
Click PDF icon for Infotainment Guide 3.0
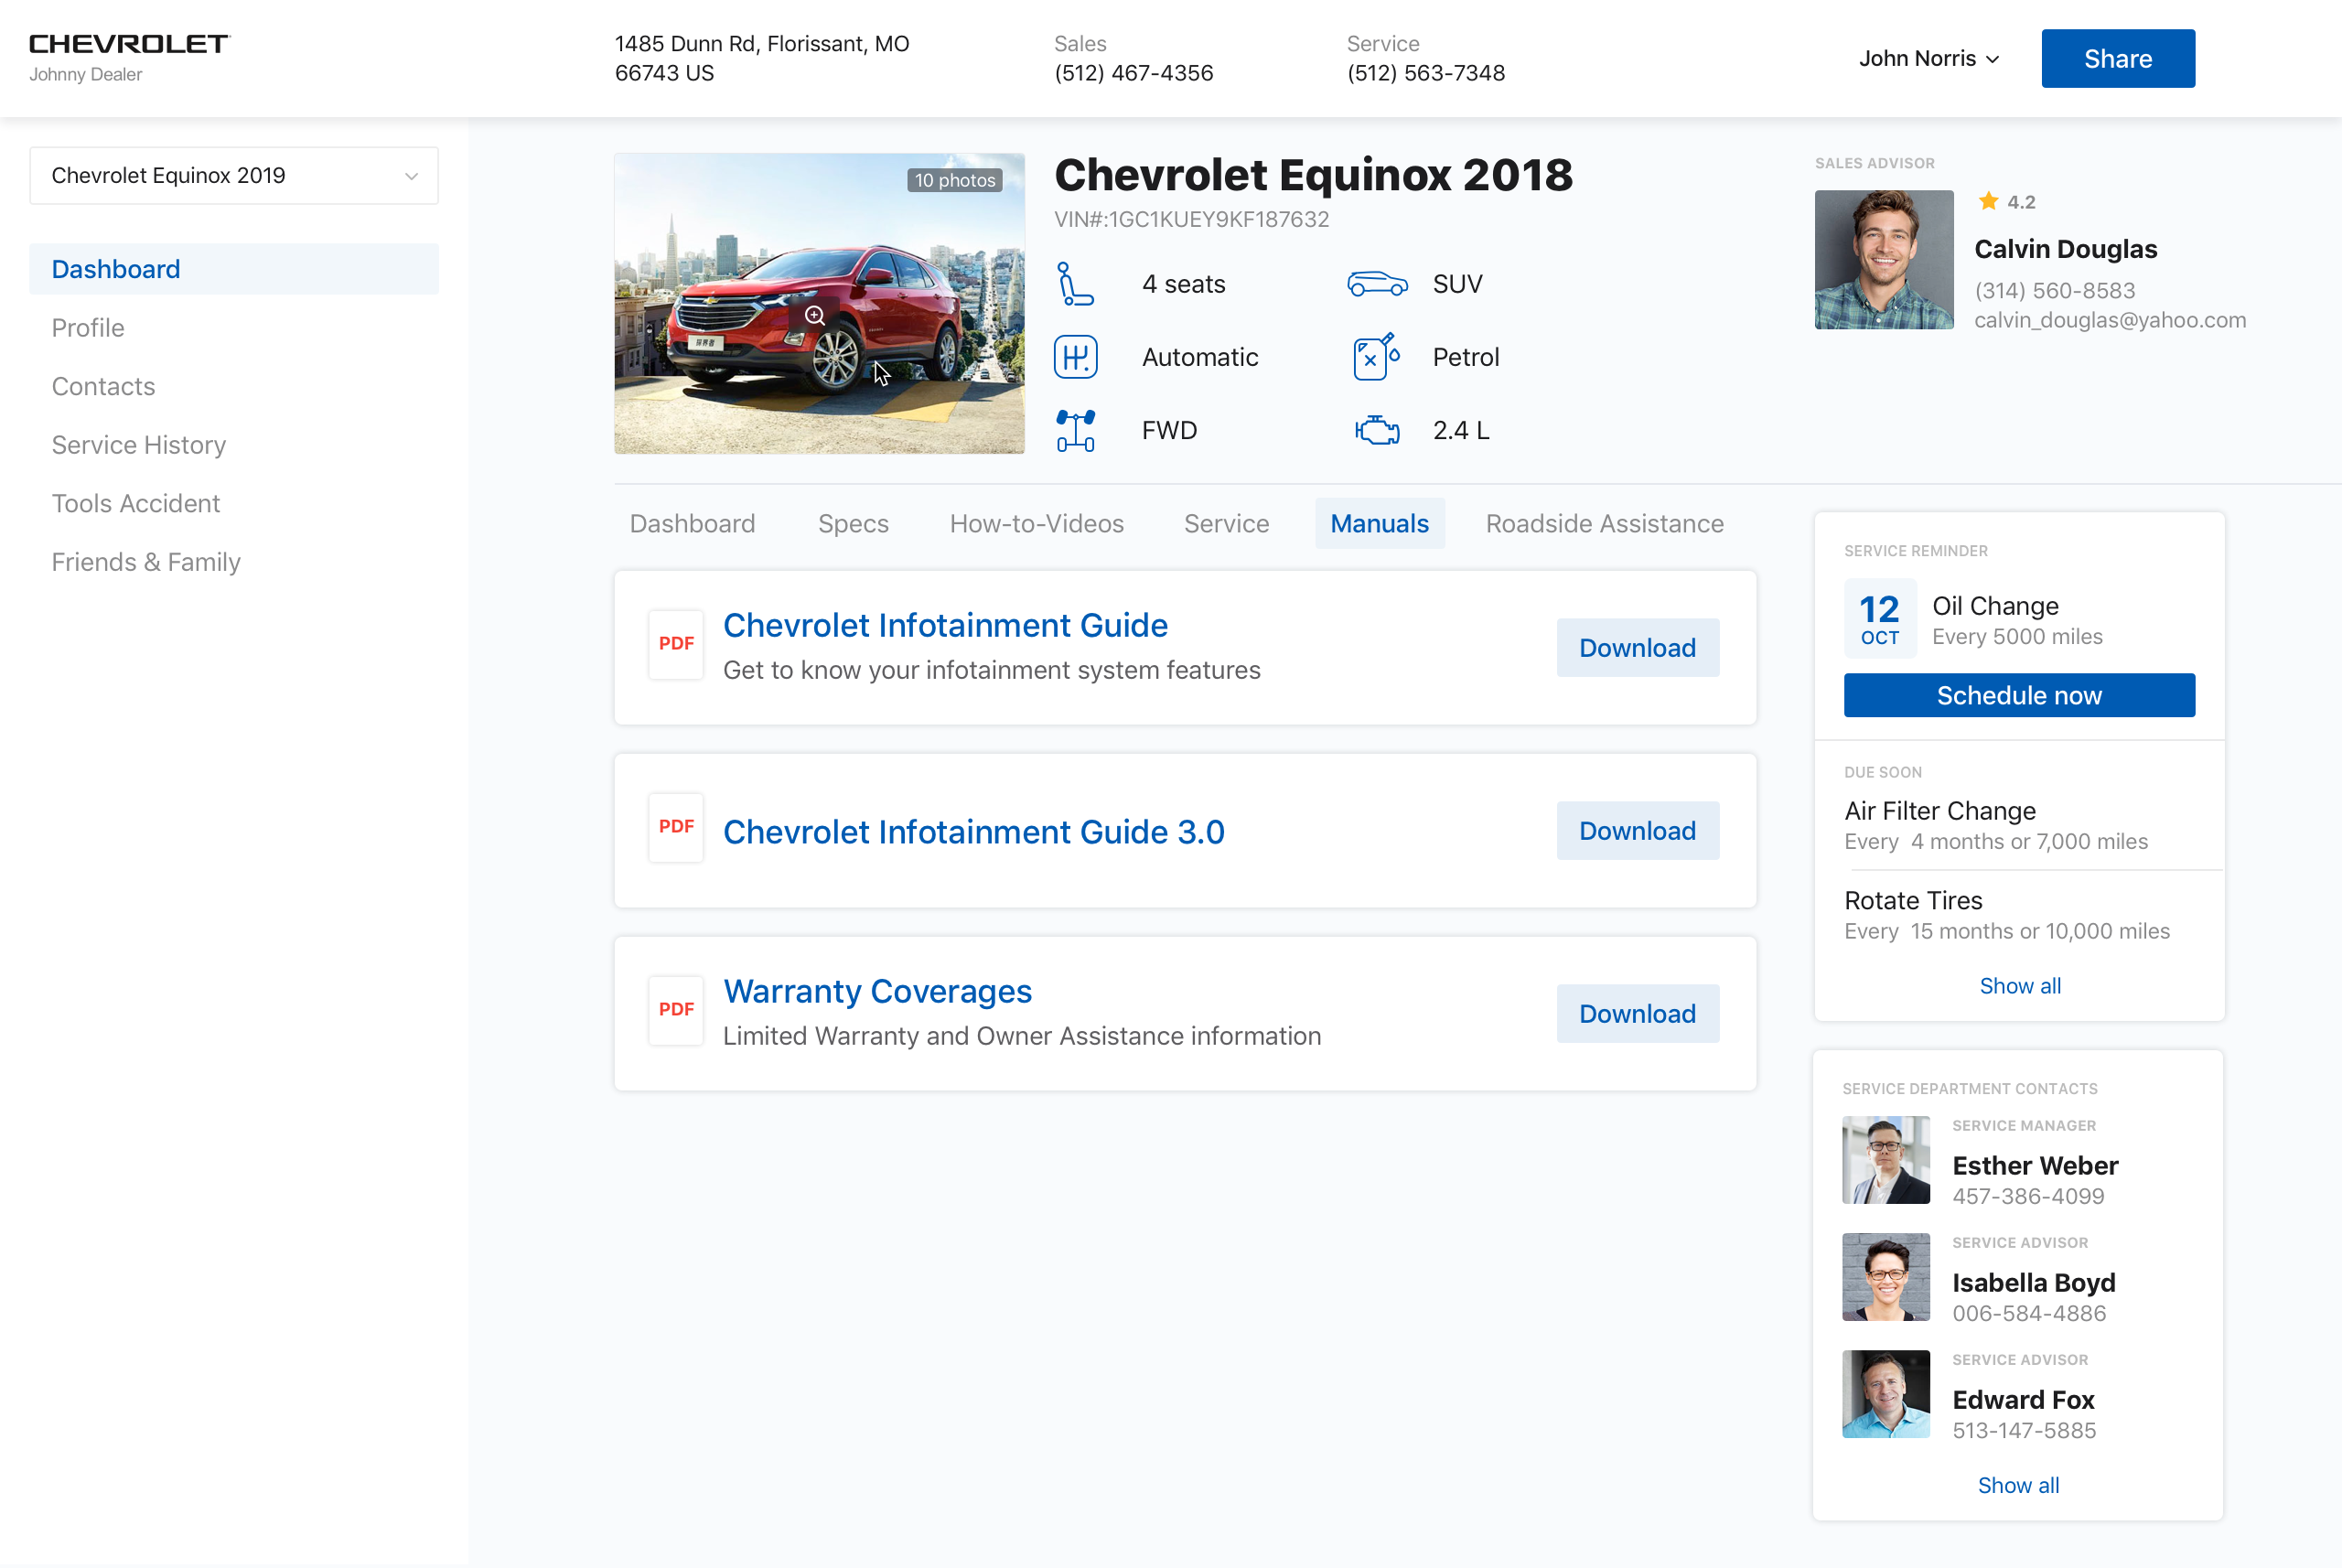676,827
